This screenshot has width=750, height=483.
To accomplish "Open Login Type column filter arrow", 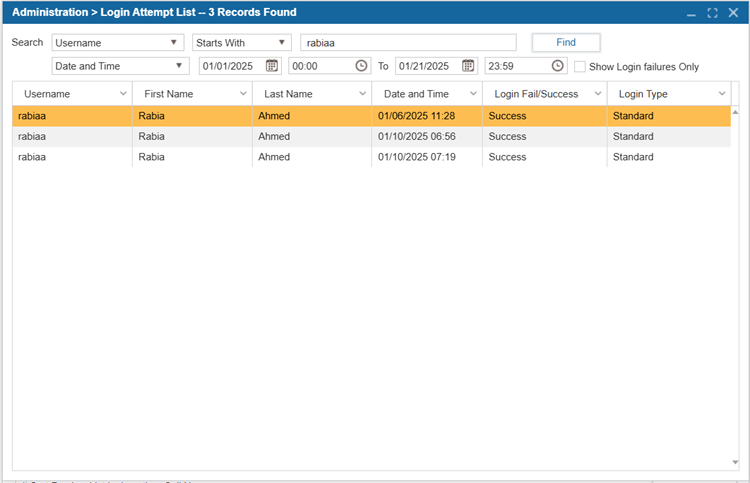I will click(x=721, y=94).
